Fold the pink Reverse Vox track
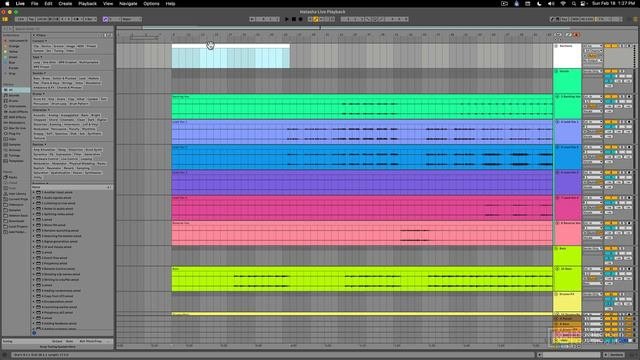The width and height of the screenshot is (640, 360). click(557, 223)
